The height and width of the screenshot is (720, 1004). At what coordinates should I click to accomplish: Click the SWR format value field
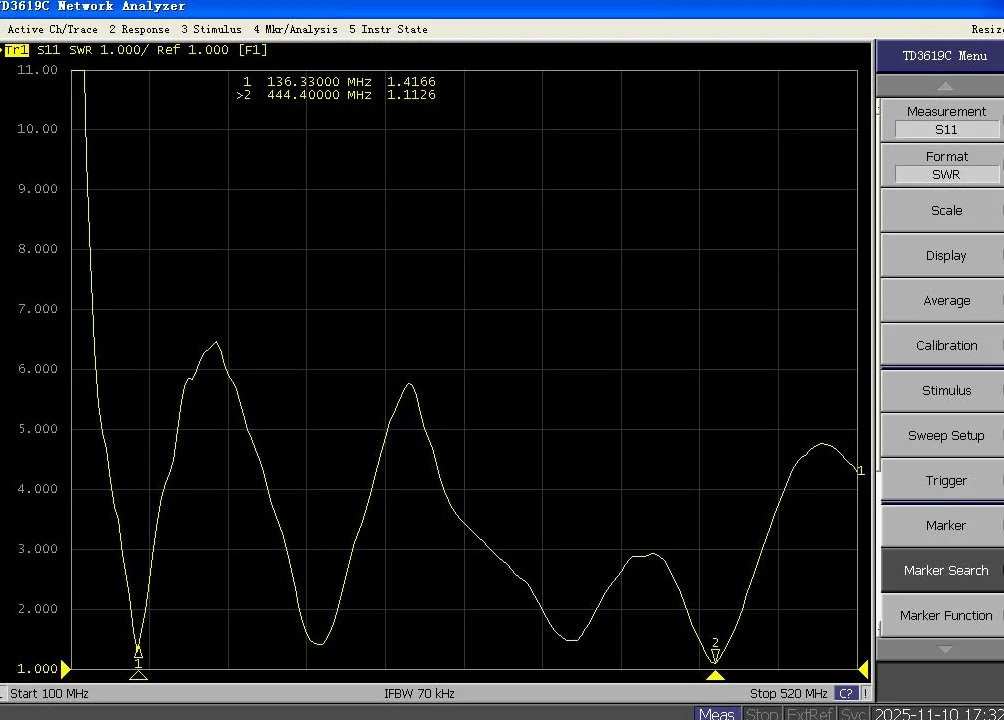946,174
